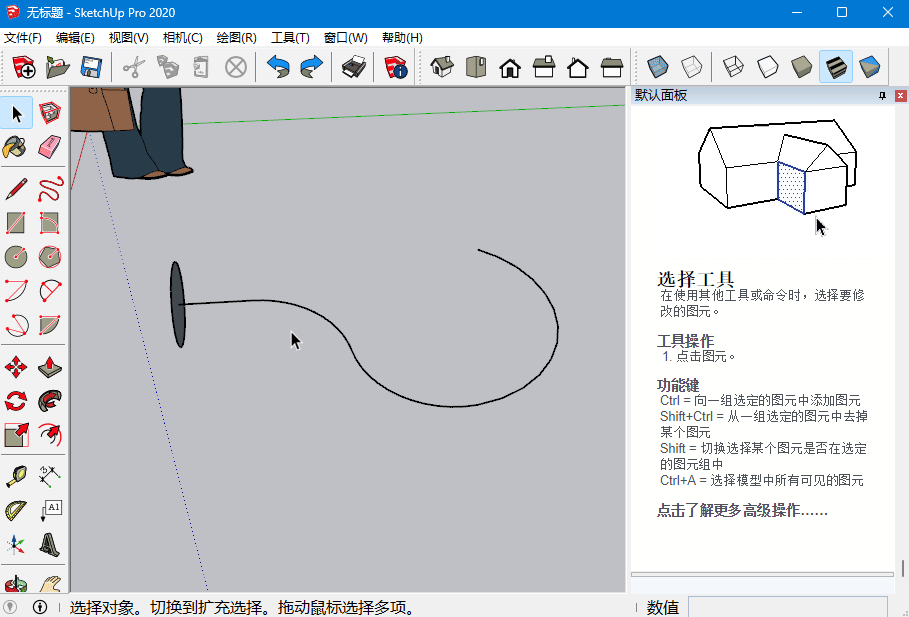The image size is (909, 617).
Task: Select the 3D Text tool
Action: 50,545
